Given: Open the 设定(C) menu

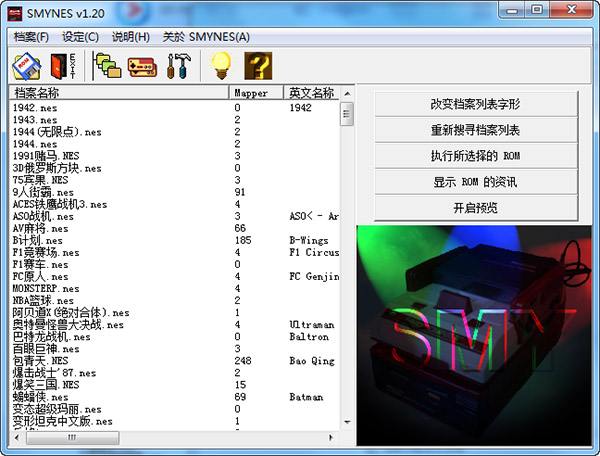Looking at the screenshot, I should (x=80, y=37).
